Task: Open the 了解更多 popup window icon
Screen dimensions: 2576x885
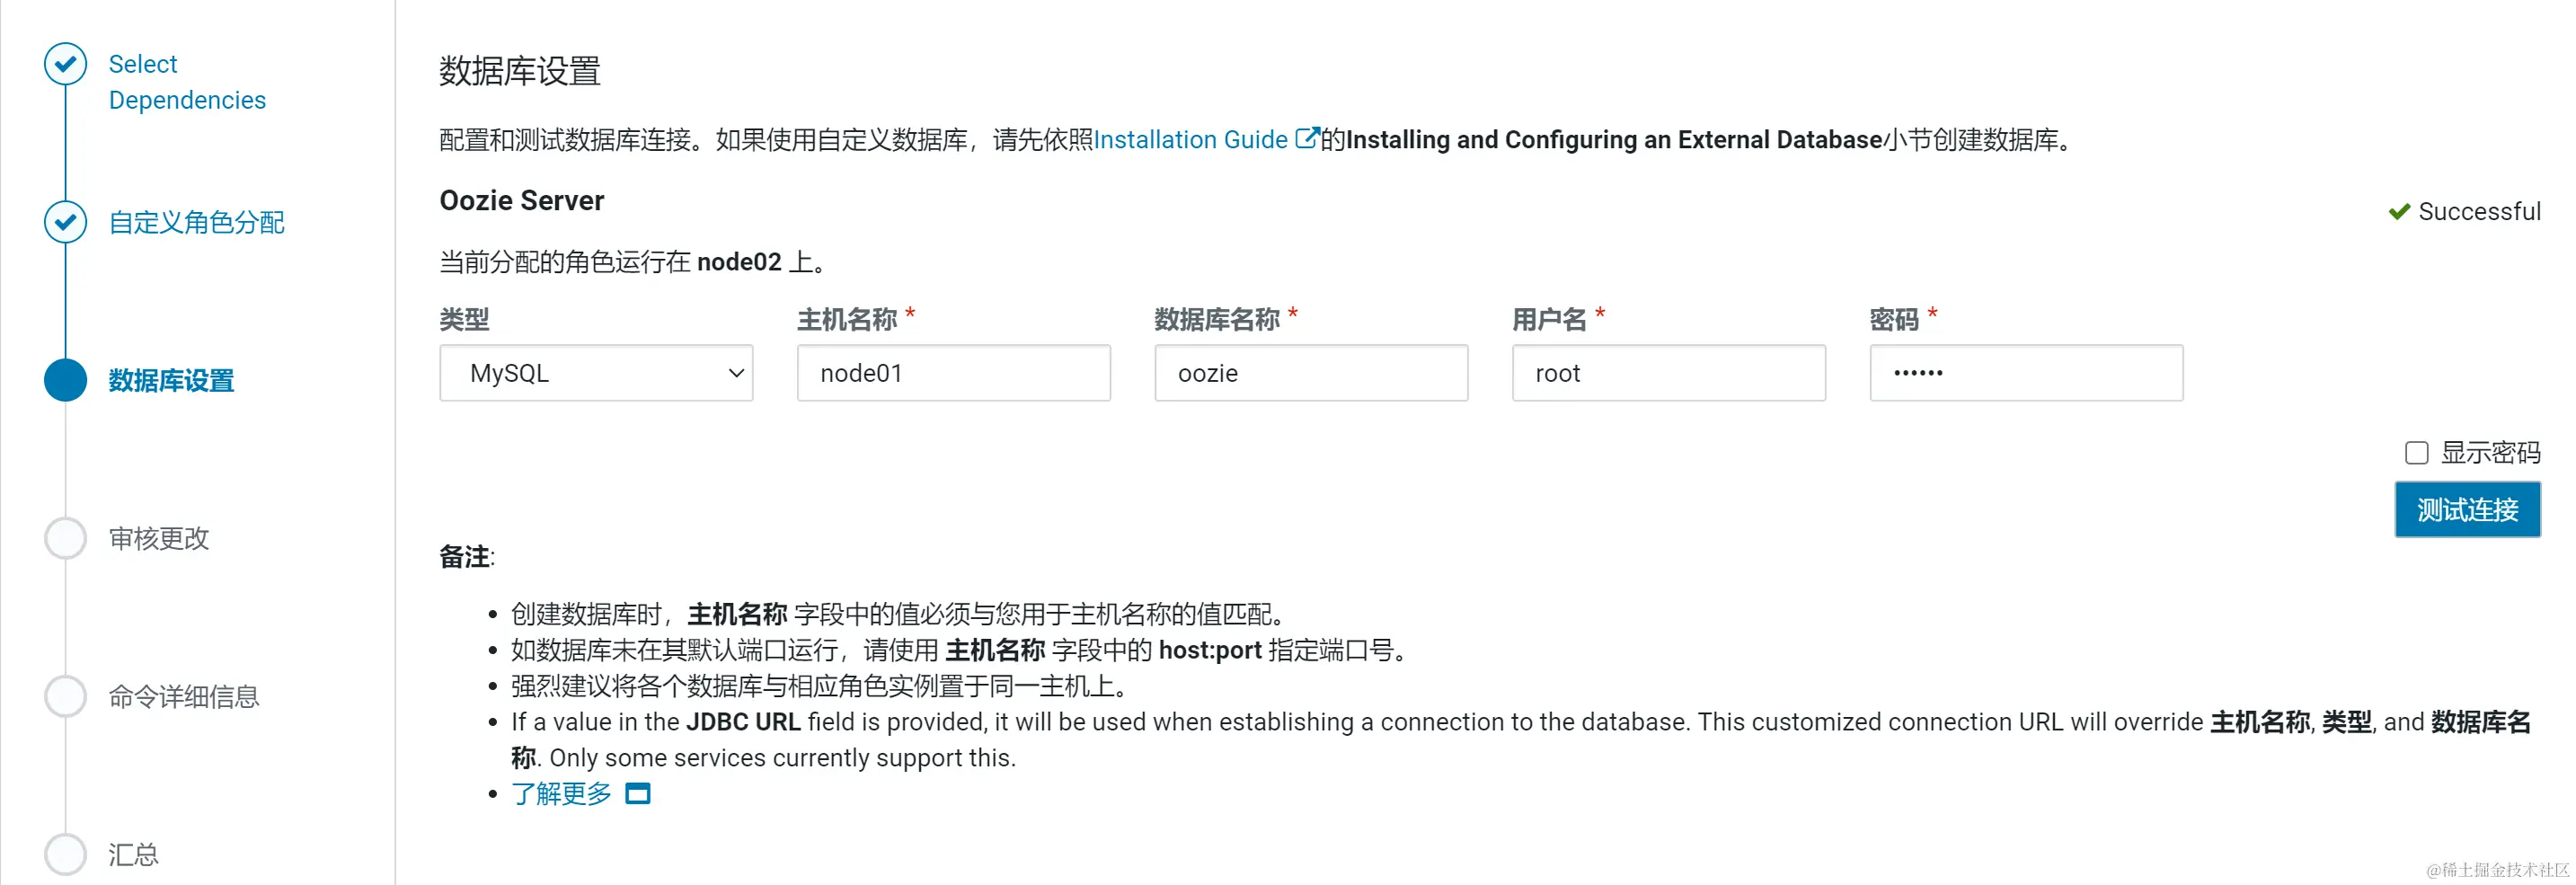Action: click(638, 794)
